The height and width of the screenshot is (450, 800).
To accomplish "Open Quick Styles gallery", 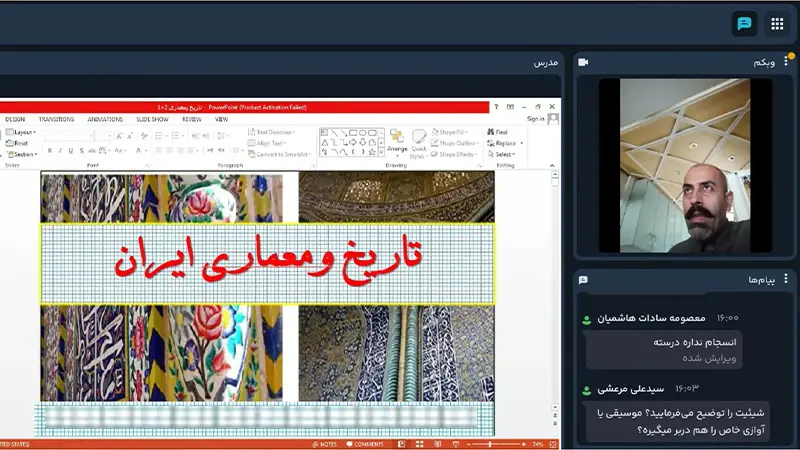I will (419, 143).
